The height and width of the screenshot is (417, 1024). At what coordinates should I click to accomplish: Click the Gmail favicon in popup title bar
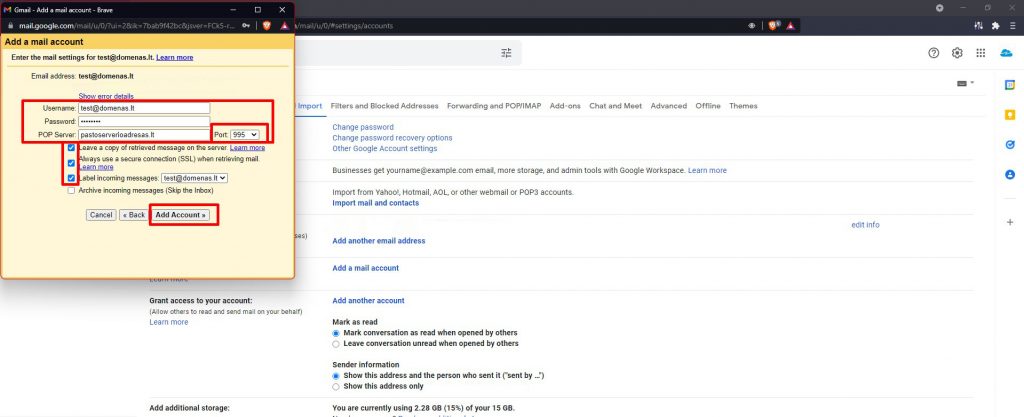7,10
